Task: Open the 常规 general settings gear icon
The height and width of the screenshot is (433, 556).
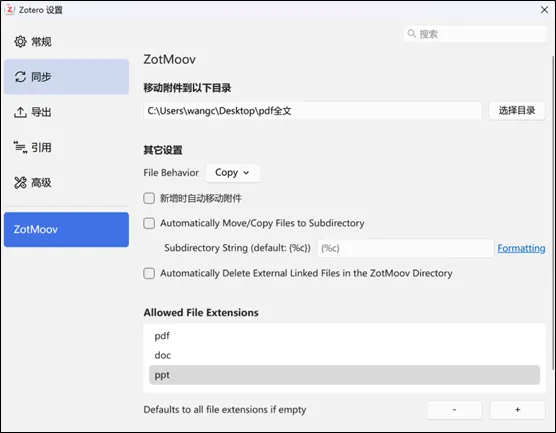Action: point(20,41)
